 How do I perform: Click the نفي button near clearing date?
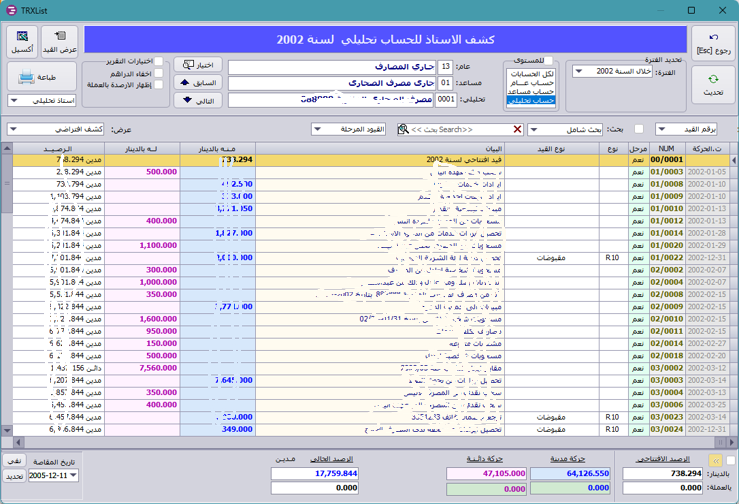14,461
